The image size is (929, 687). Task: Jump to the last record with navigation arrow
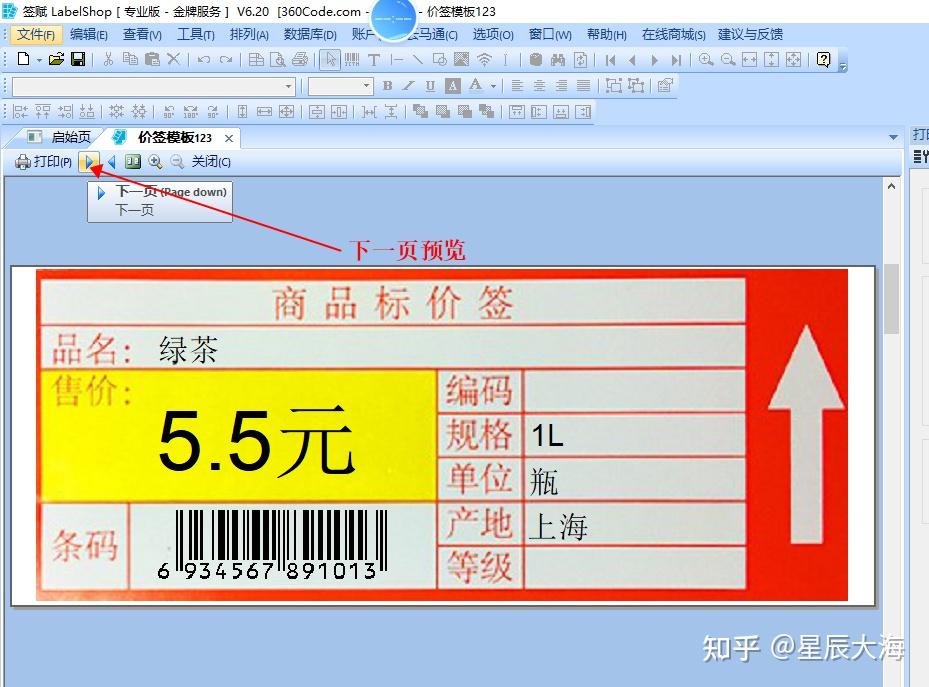[677, 60]
